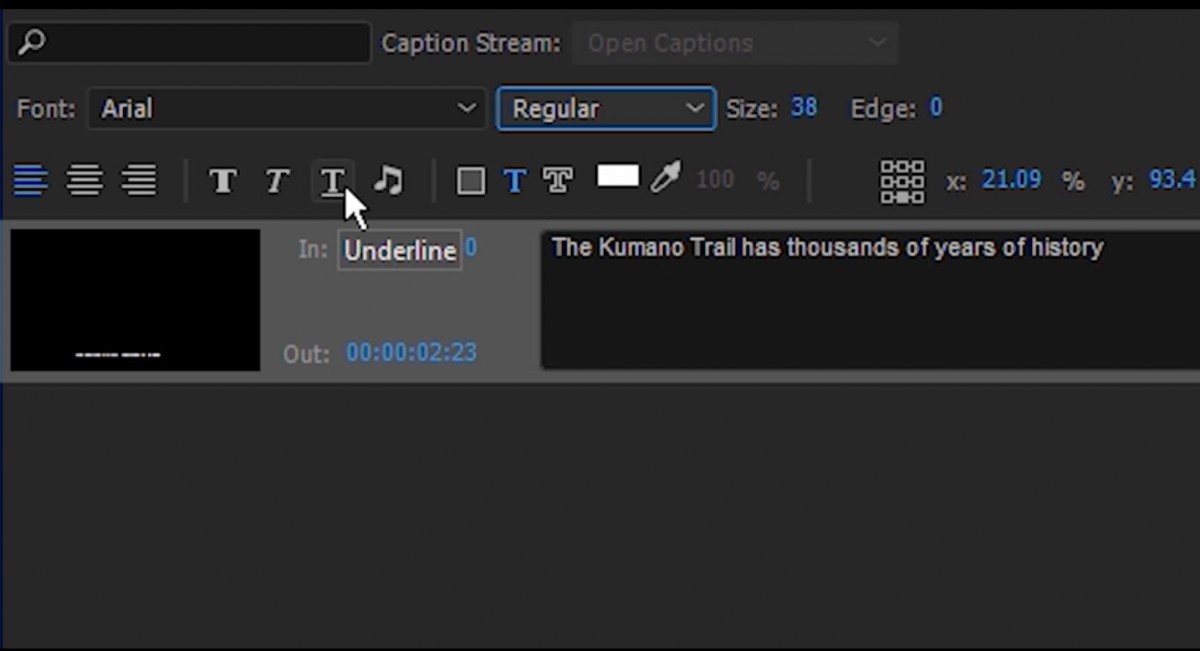Apply italic formatting to the caption
Screen dimensions: 1200x651
pyautogui.click(x=277, y=181)
